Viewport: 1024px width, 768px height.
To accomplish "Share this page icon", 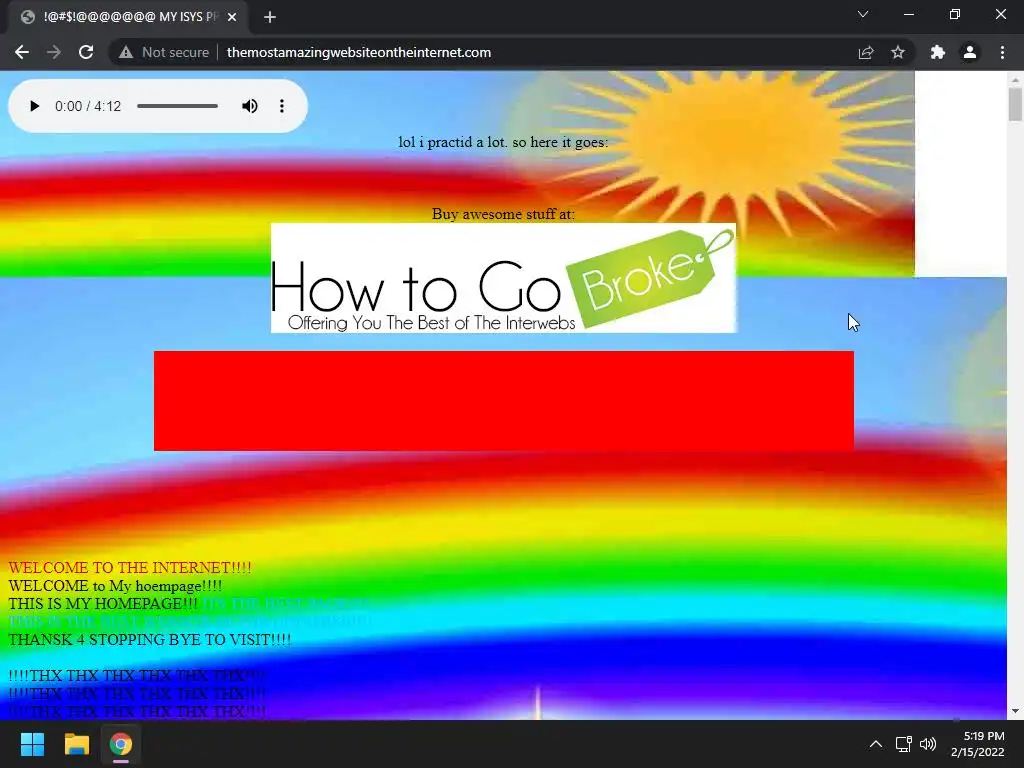I will click(x=866, y=52).
